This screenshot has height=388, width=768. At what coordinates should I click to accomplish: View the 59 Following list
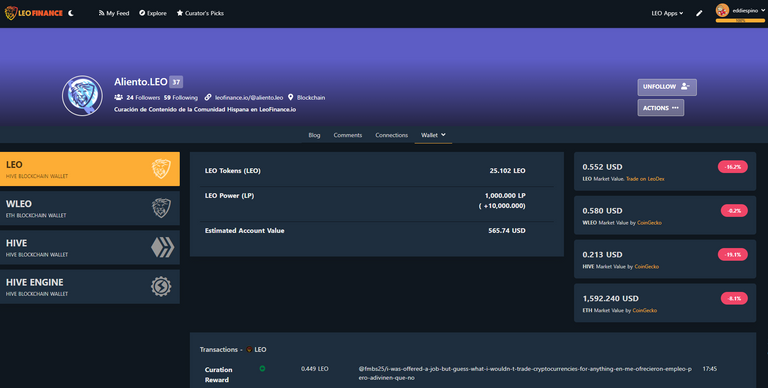[x=181, y=97]
